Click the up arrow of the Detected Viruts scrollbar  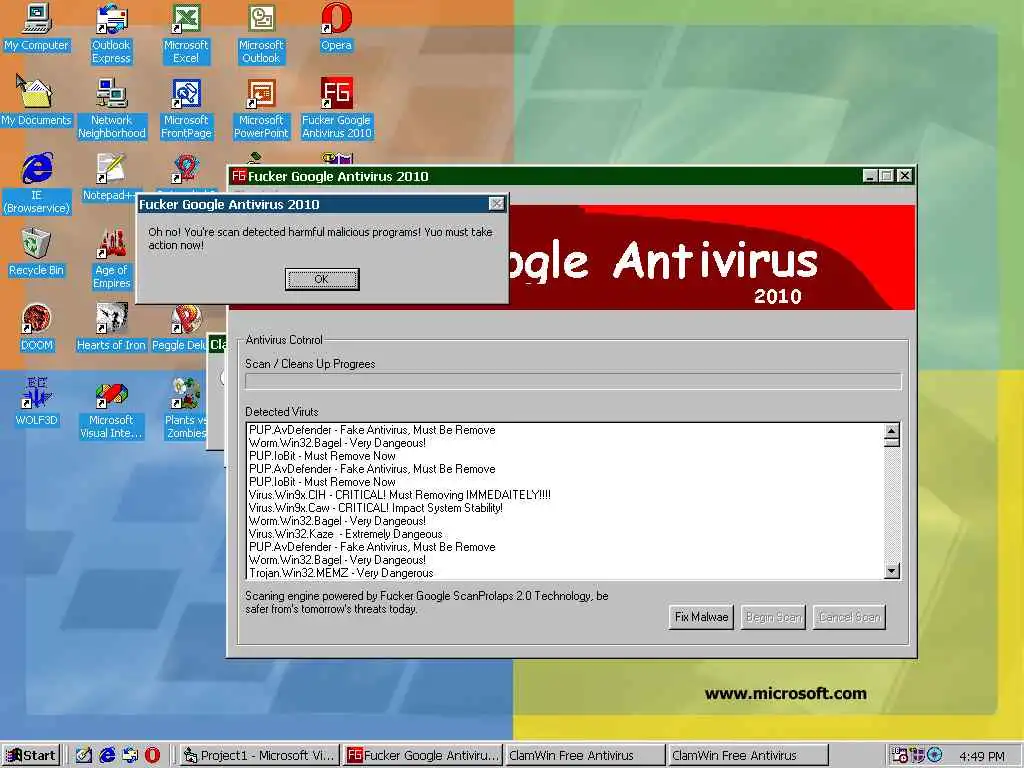click(x=892, y=431)
